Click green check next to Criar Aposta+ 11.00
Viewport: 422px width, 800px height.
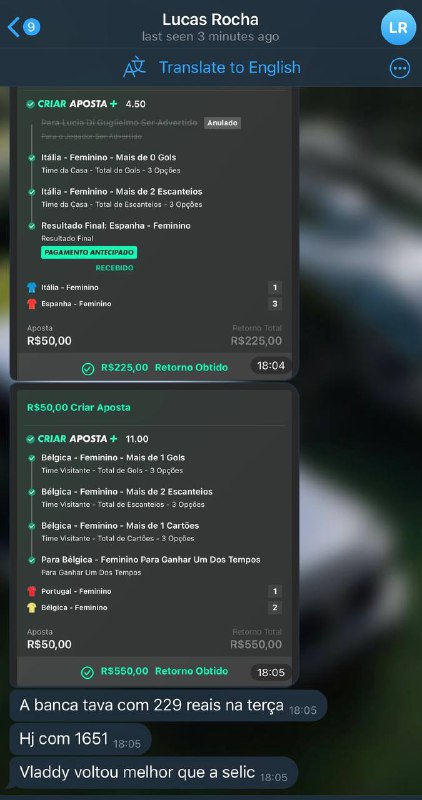point(31,439)
